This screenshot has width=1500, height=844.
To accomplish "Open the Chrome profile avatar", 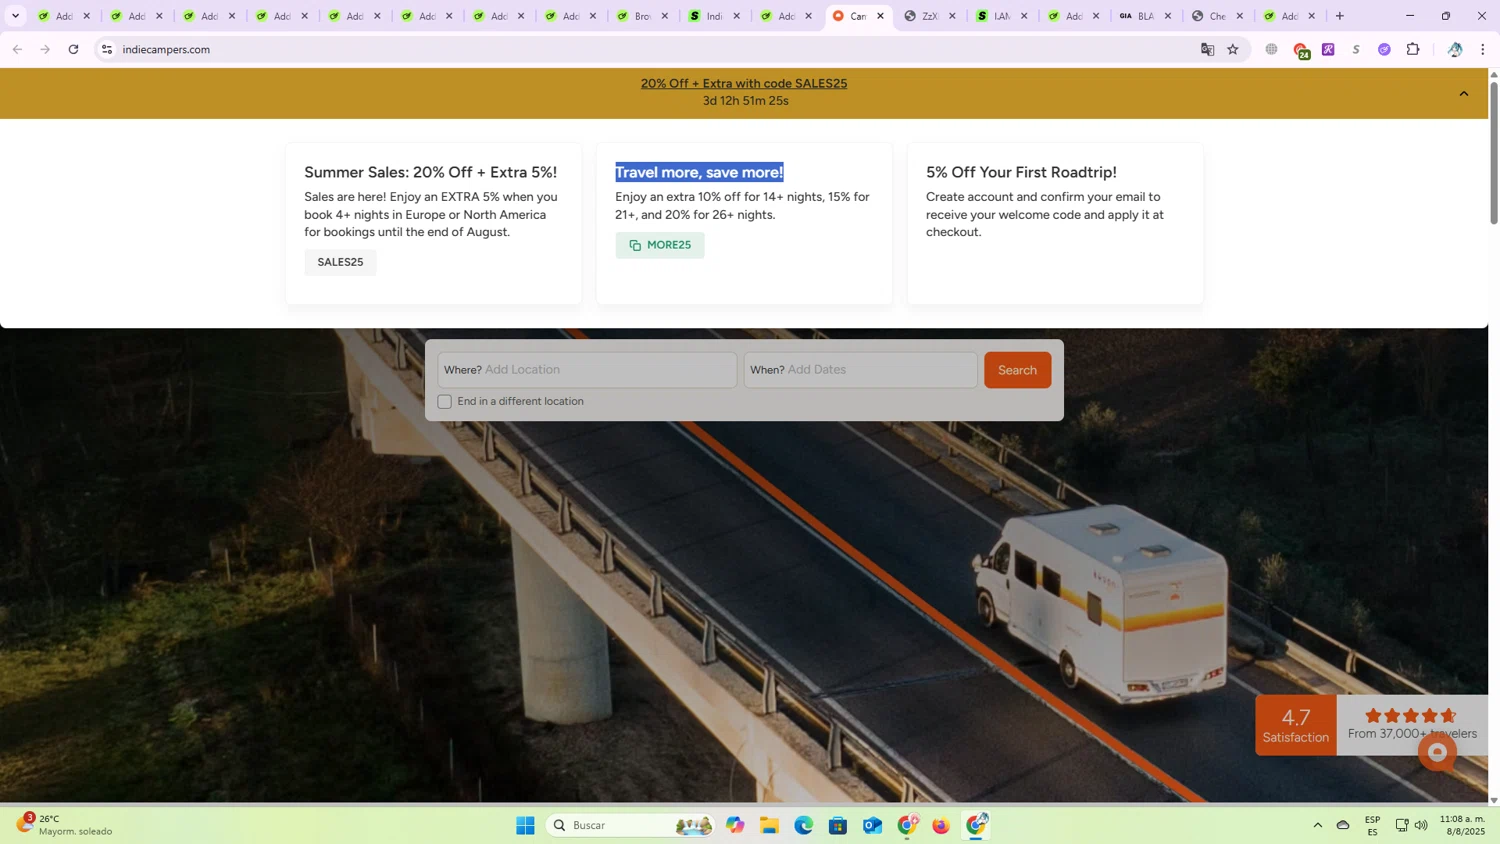I will tap(1454, 49).
